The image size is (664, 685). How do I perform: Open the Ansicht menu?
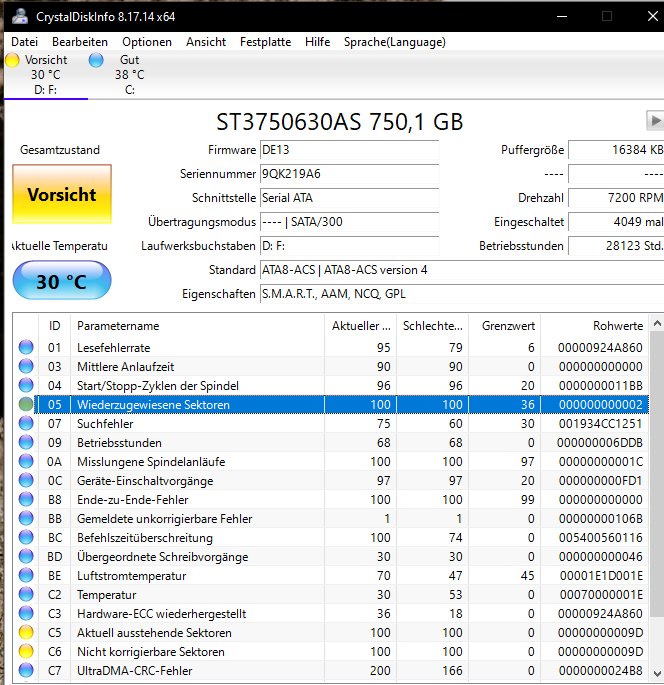click(206, 42)
